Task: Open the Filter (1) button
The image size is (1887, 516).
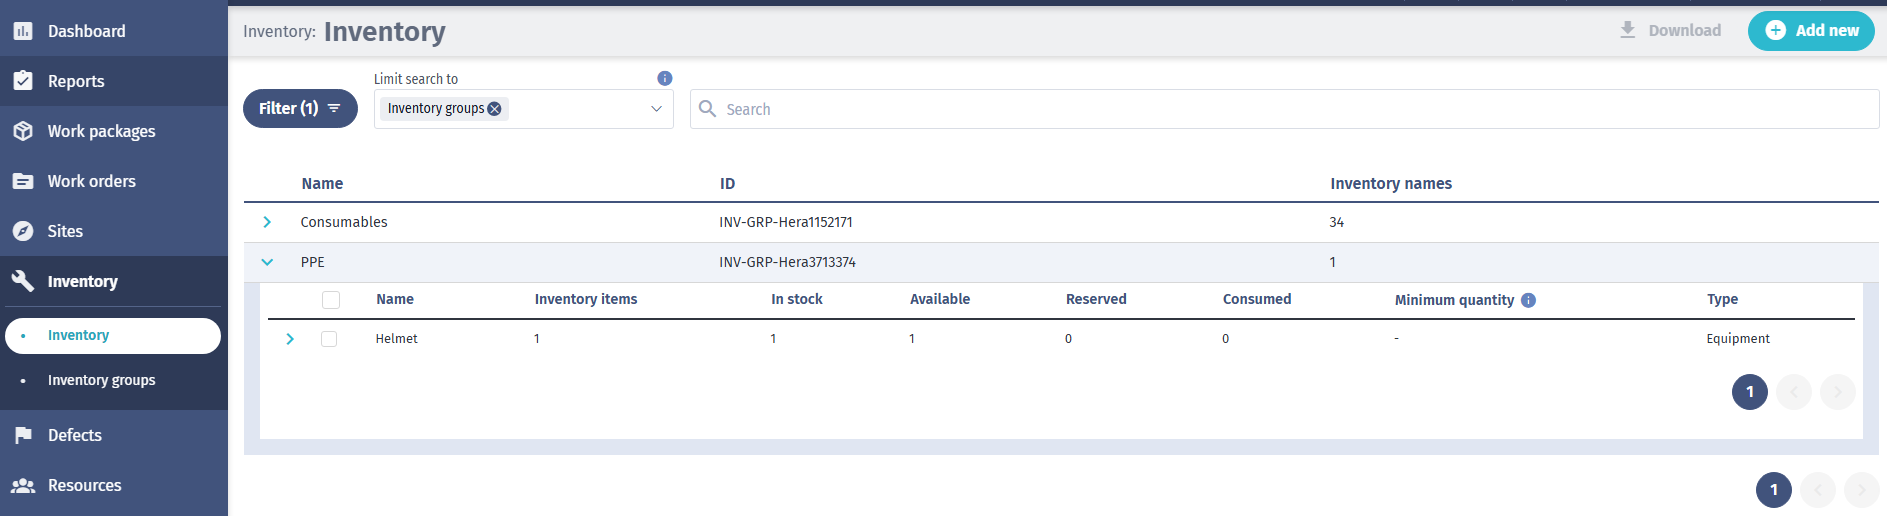Action: [x=300, y=108]
